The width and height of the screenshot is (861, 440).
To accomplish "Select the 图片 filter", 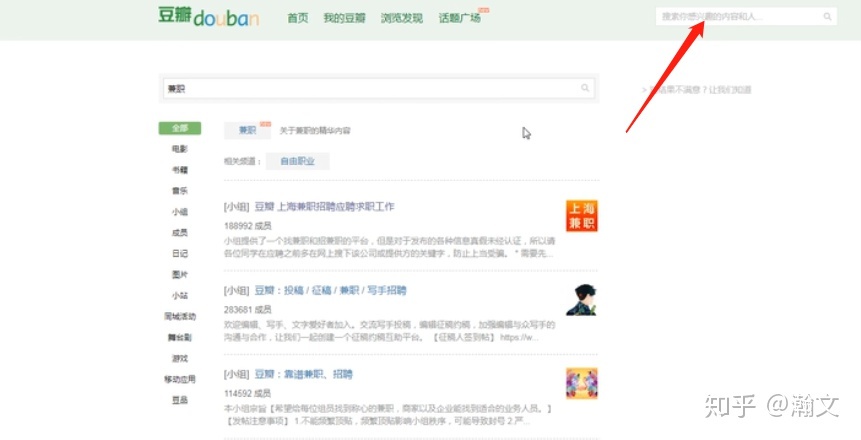I will coord(180,274).
